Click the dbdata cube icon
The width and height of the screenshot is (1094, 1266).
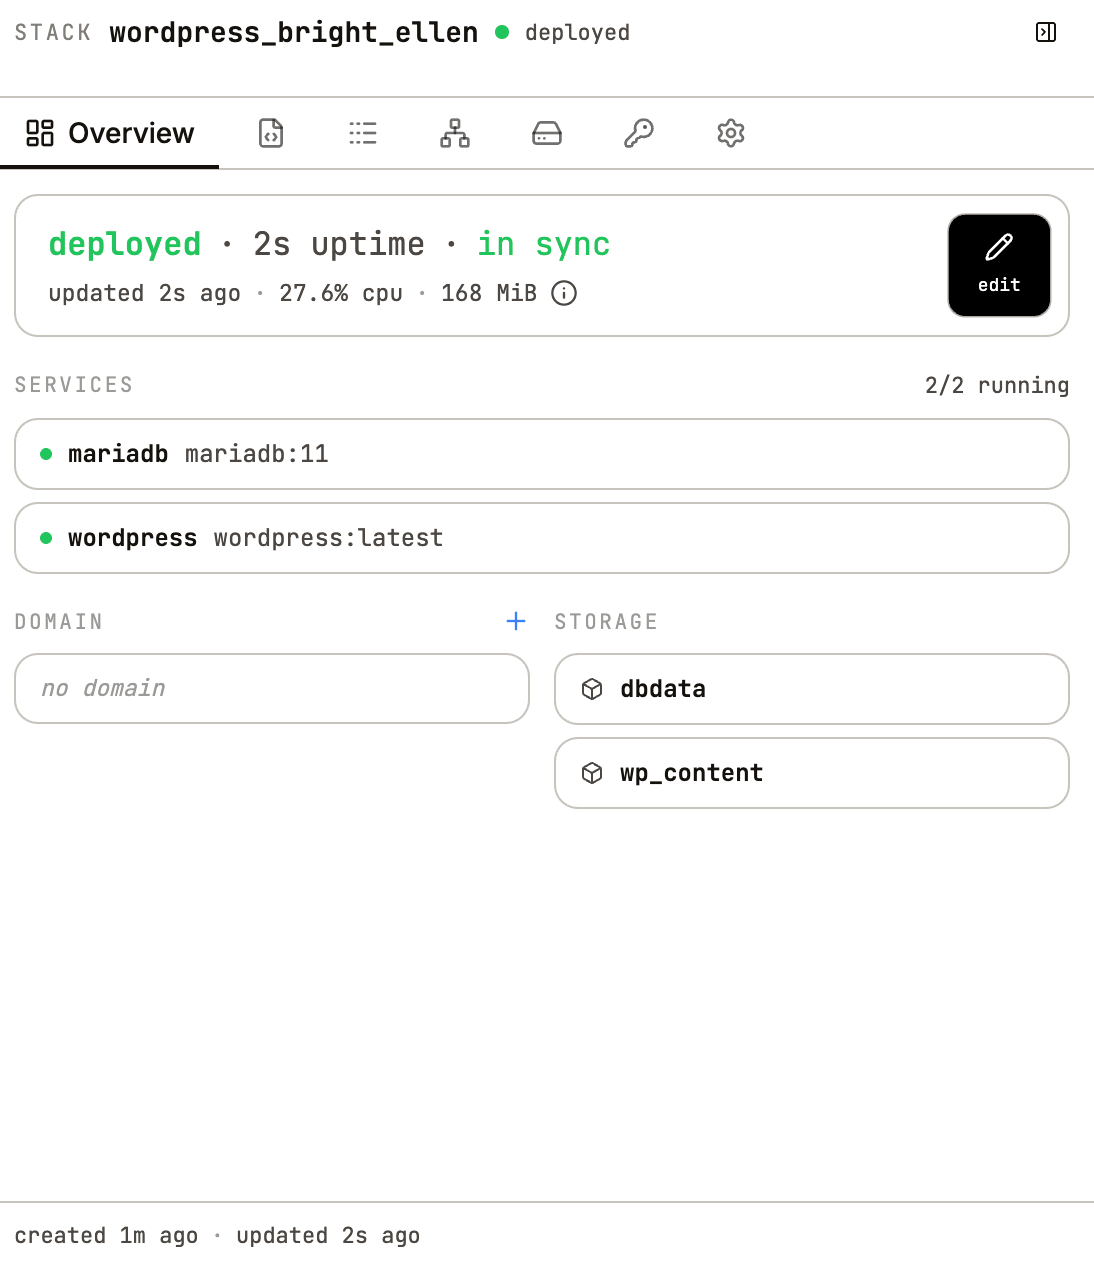point(592,689)
